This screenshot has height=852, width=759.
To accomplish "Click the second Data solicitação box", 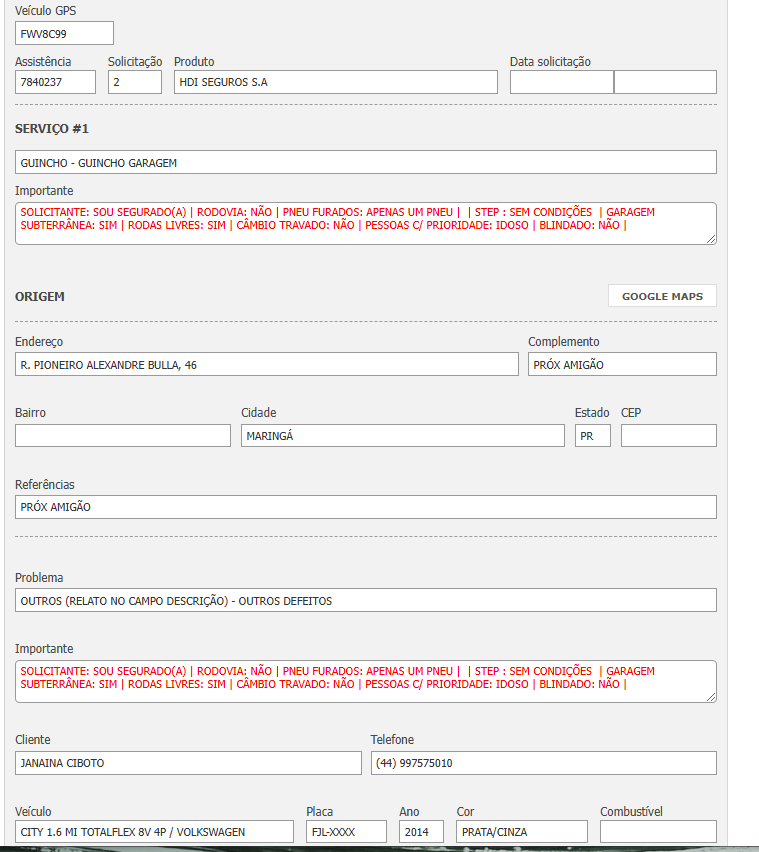I will click(665, 82).
